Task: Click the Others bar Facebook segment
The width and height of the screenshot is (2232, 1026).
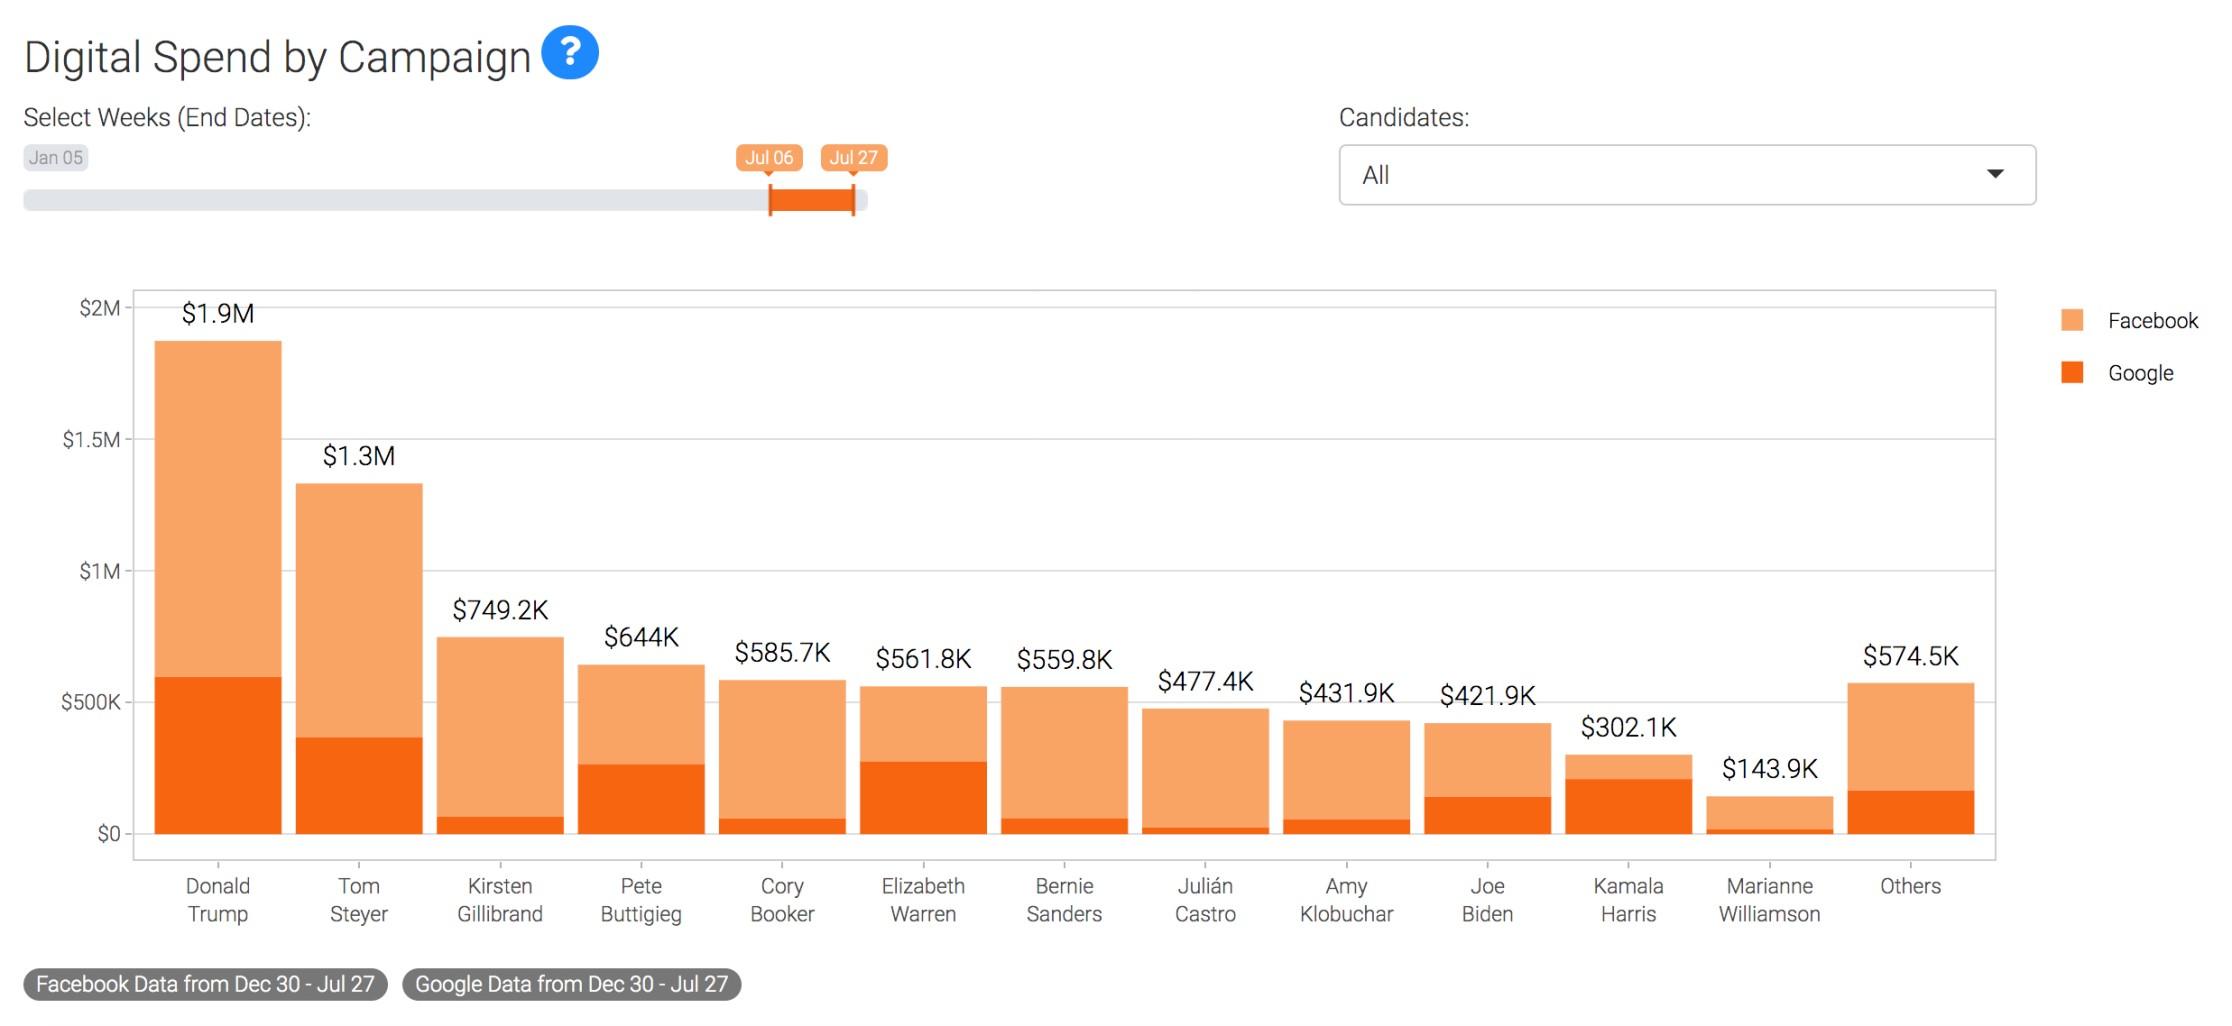Action: [1910, 736]
